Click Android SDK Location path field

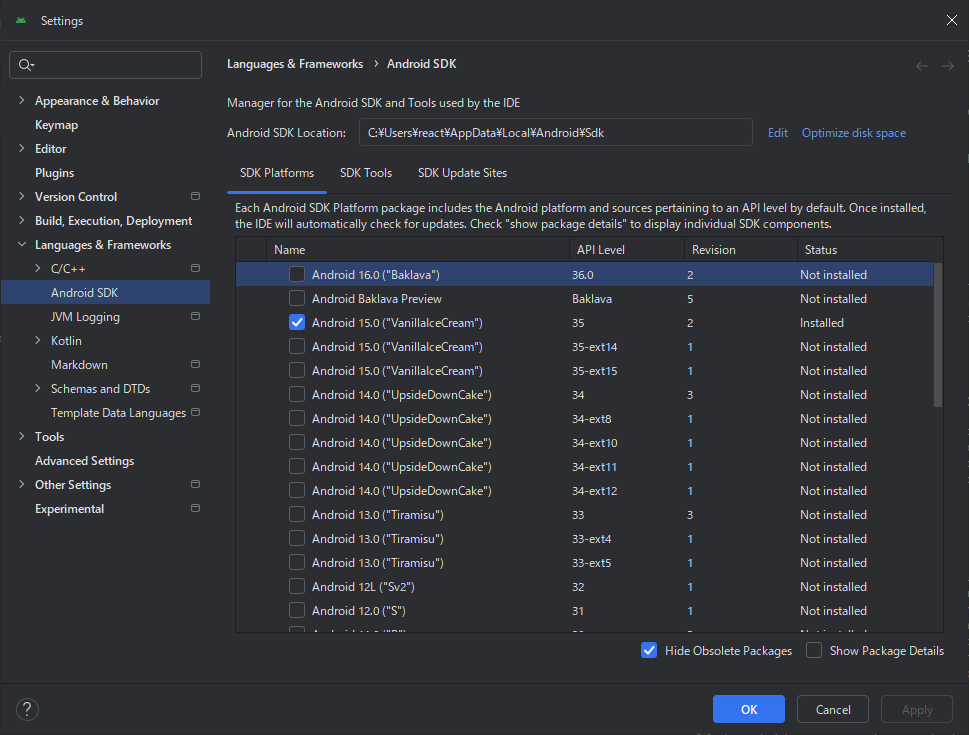(x=556, y=132)
